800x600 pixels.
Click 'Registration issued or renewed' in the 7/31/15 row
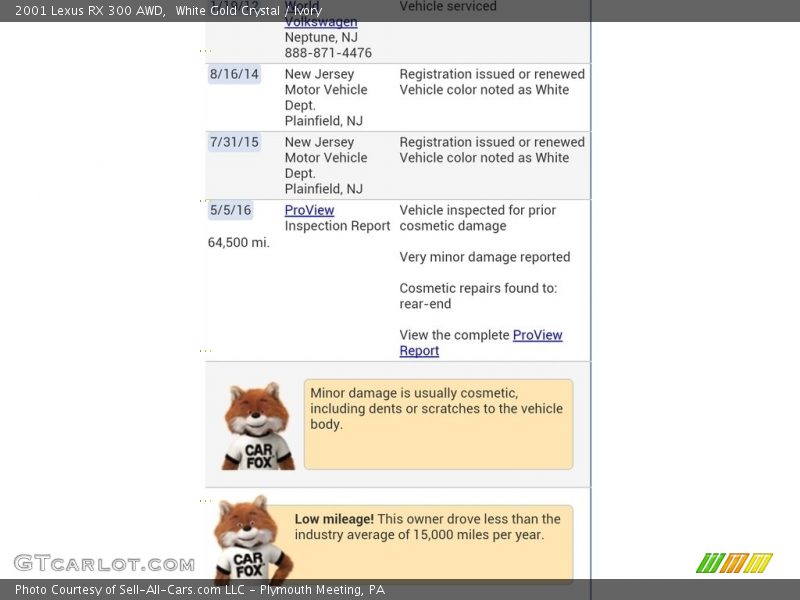coord(492,142)
